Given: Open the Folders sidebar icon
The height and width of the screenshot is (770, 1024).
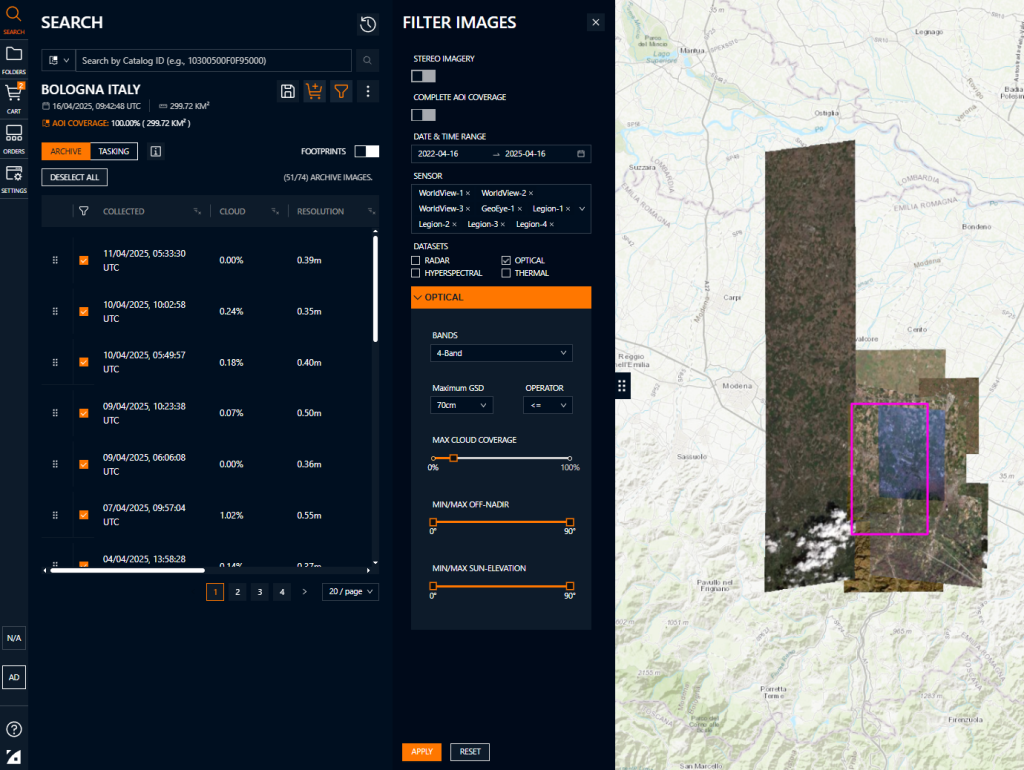Looking at the screenshot, I should 14,56.
